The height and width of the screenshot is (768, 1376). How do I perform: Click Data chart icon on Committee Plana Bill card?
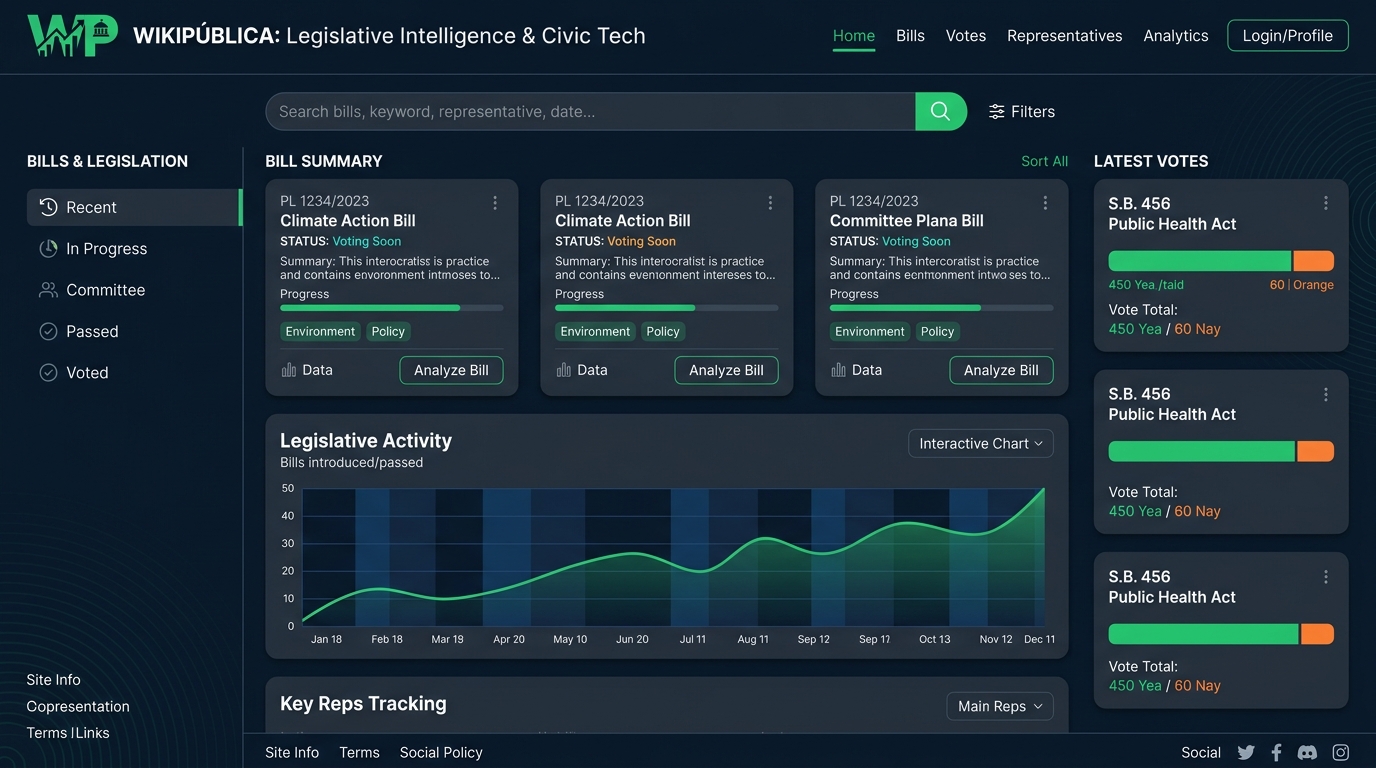pos(838,370)
